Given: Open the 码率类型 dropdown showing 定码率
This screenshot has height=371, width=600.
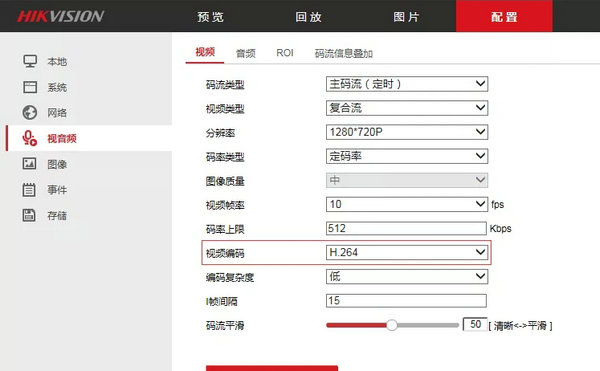Looking at the screenshot, I should pyautogui.click(x=407, y=156).
